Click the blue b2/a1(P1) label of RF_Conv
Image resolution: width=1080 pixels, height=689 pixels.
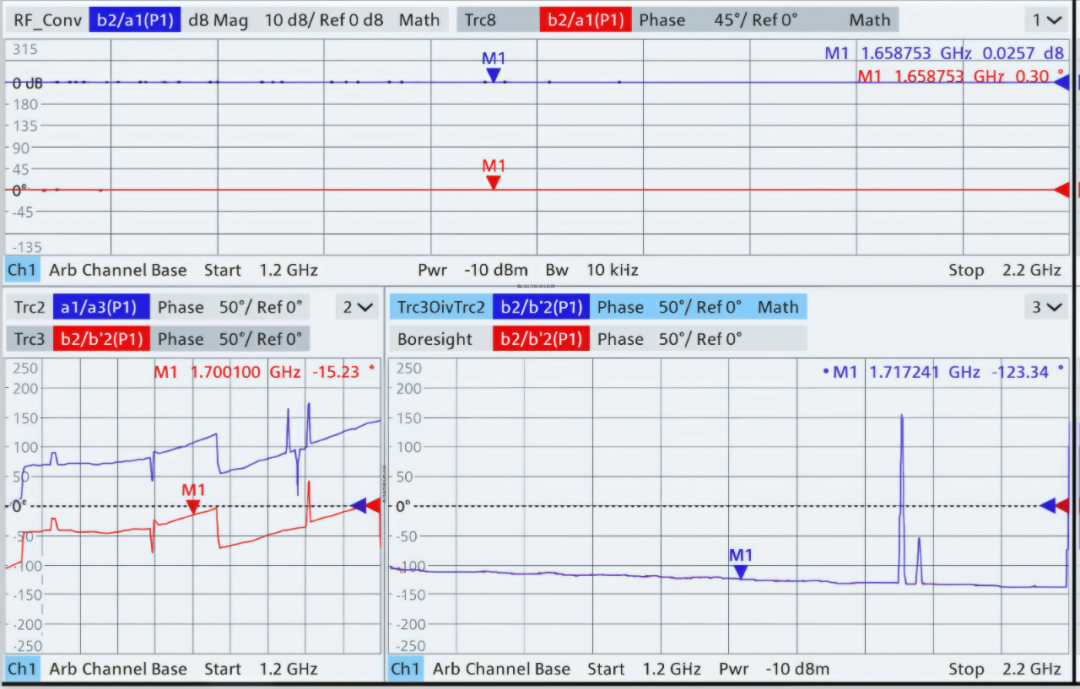pos(135,20)
